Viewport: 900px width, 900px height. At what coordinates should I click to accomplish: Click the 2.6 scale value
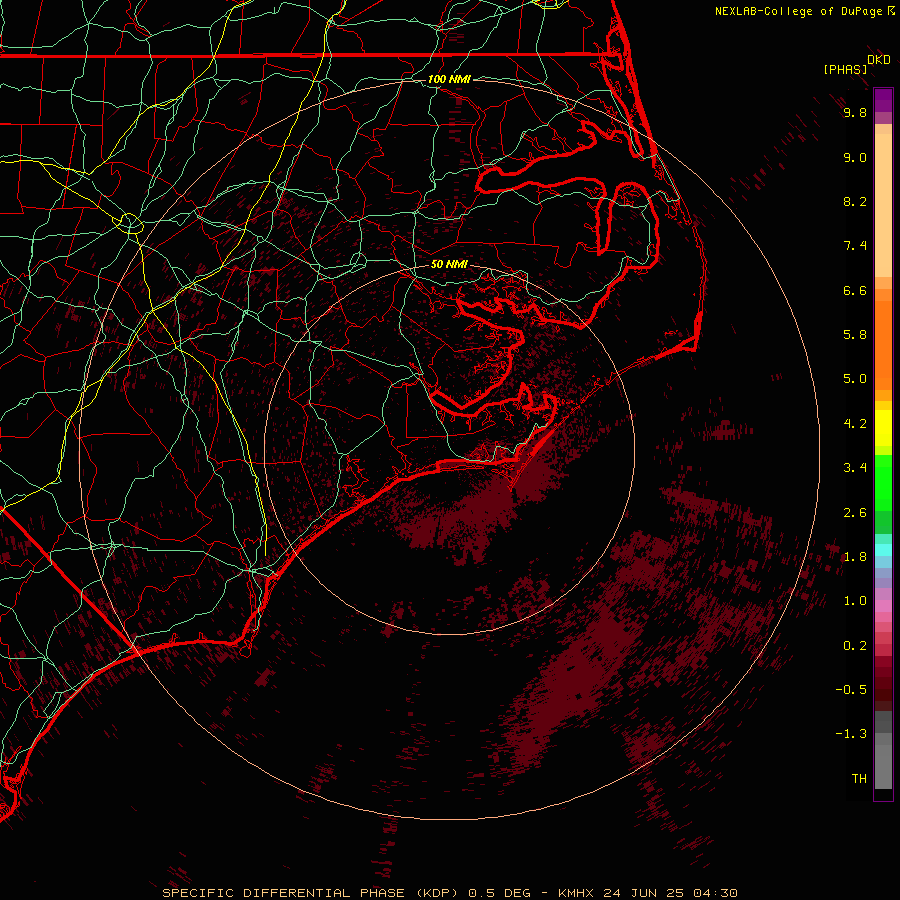click(855, 513)
